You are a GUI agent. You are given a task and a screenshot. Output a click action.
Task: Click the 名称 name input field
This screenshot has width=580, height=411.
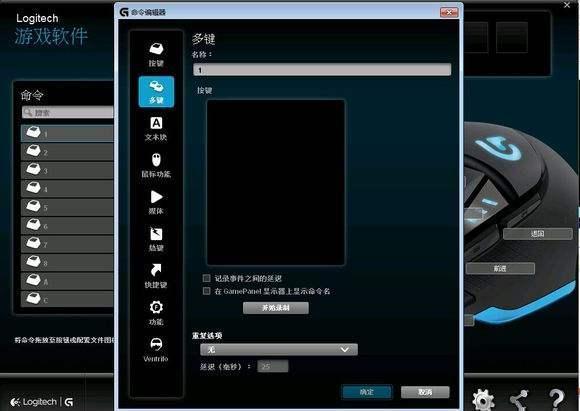click(322, 70)
